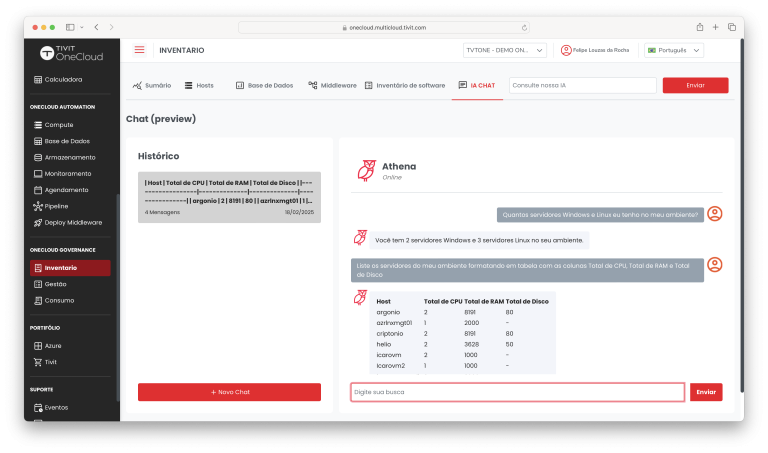Open the Pipeline automation item
Screen dimensions: 768x453
[x=58, y=206]
